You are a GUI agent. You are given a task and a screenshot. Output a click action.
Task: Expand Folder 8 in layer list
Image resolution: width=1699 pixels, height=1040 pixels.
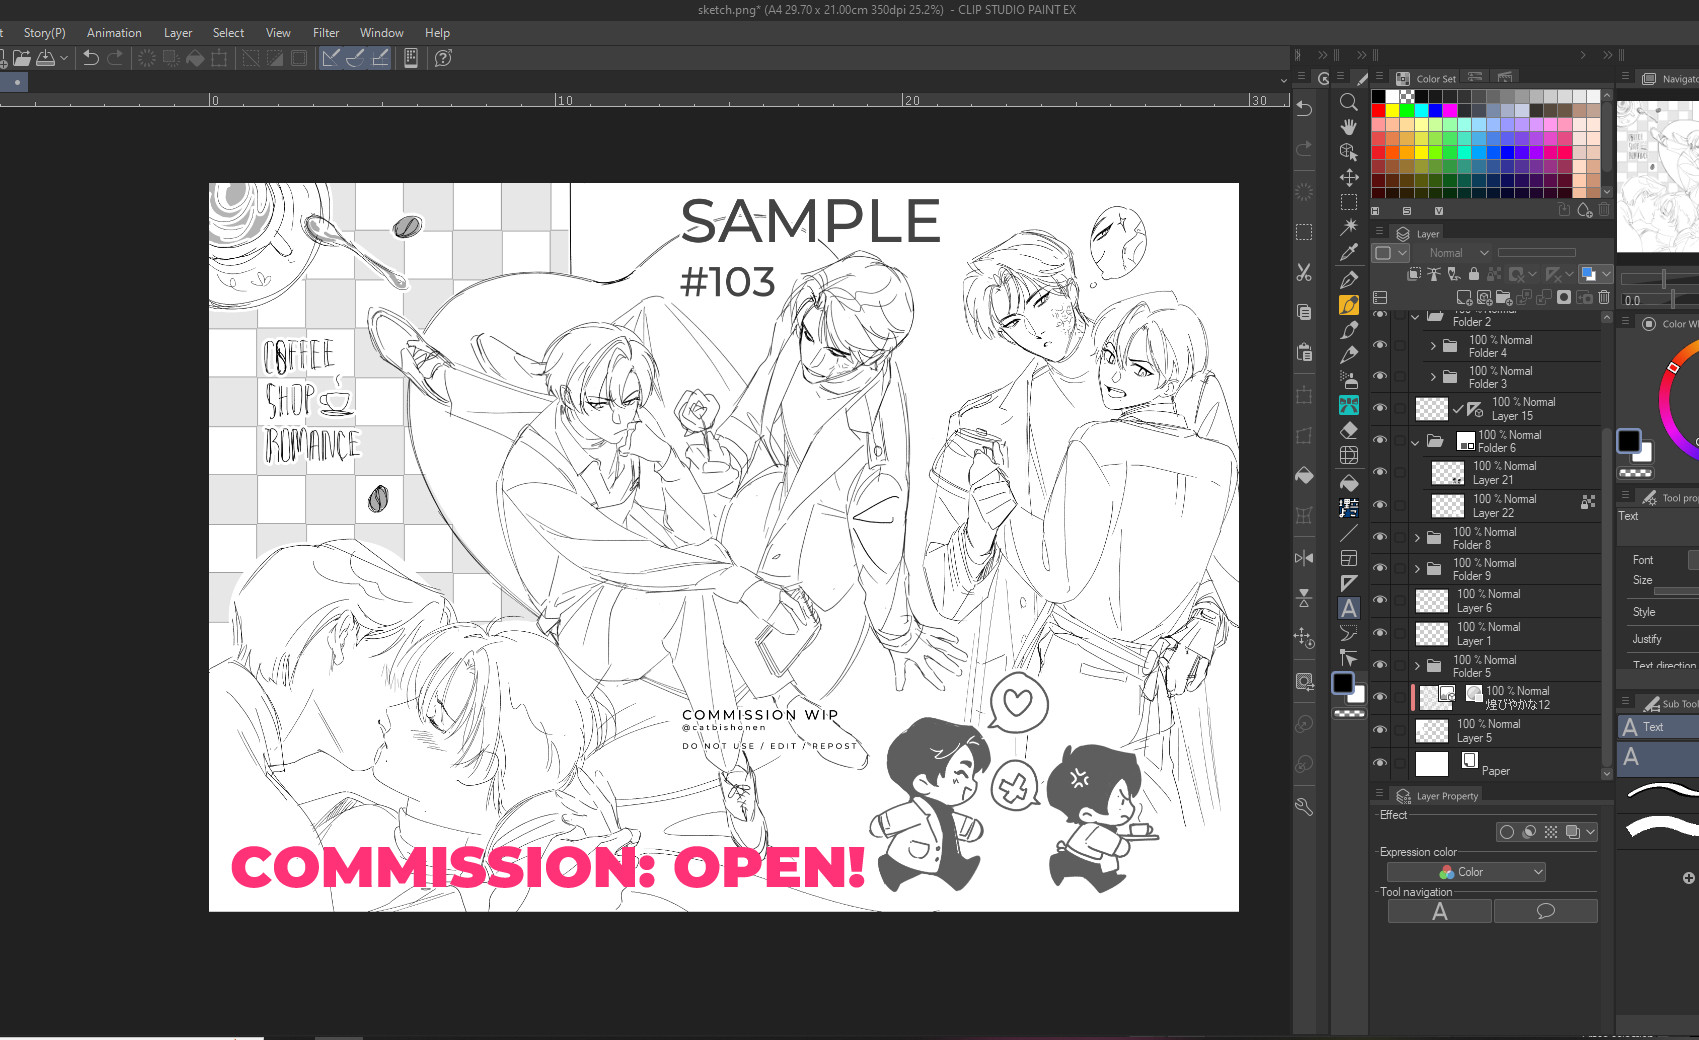click(x=1417, y=538)
